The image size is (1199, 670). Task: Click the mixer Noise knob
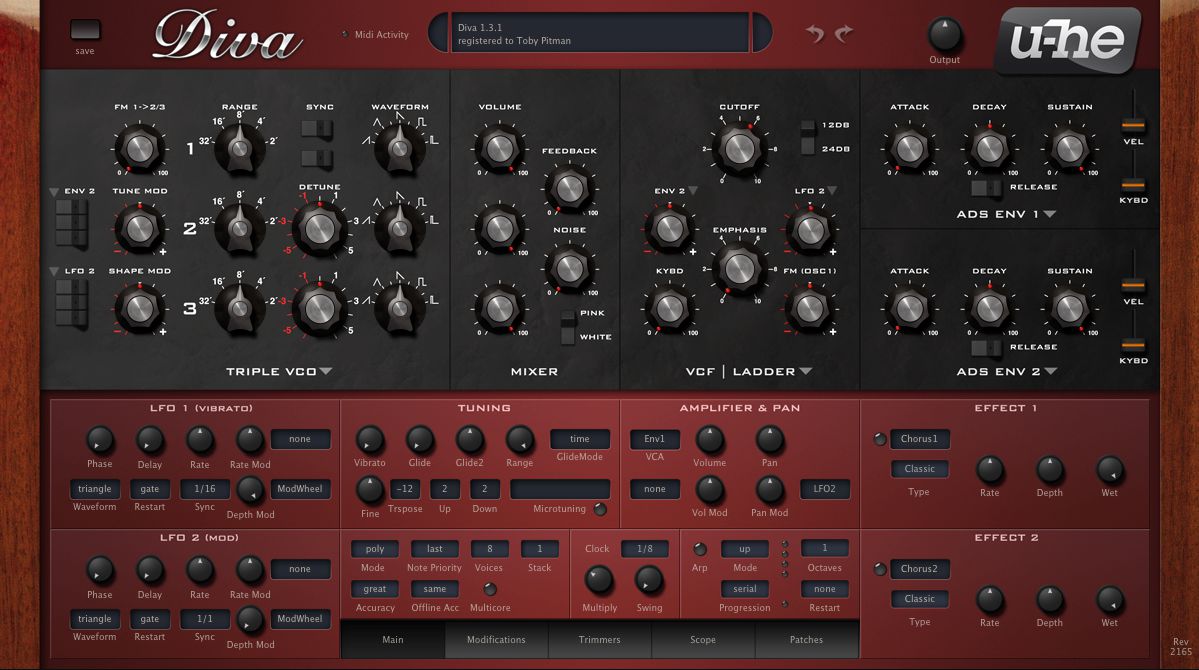pyautogui.click(x=570, y=268)
